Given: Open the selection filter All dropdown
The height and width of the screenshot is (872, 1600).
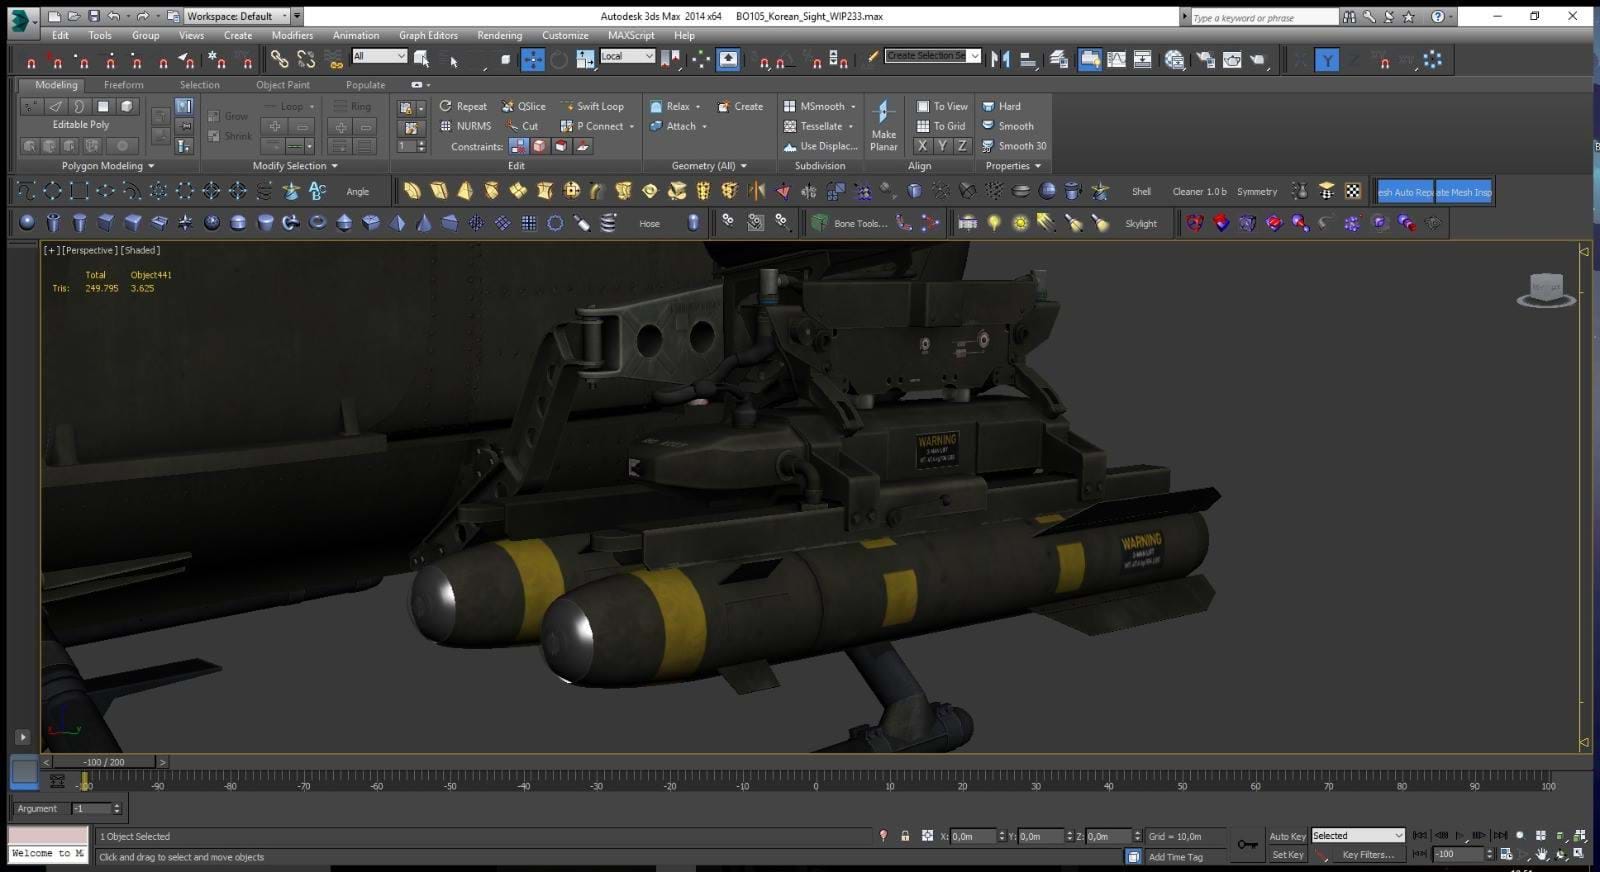Looking at the screenshot, I should click(x=379, y=56).
